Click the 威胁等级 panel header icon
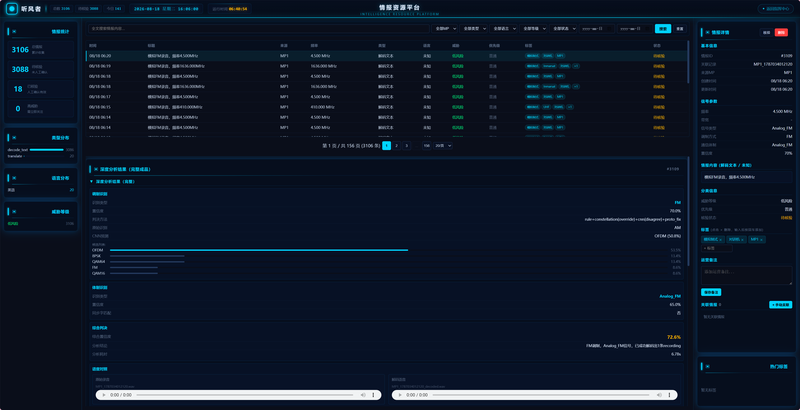 (x=14, y=212)
